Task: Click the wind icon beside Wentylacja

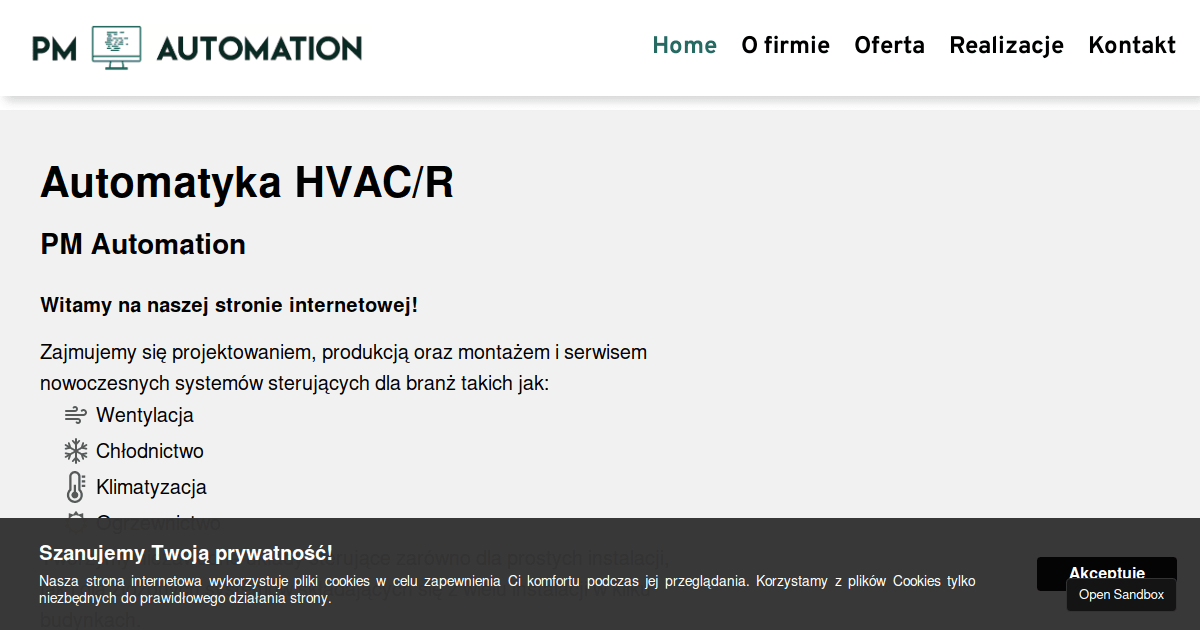Action: [x=76, y=415]
